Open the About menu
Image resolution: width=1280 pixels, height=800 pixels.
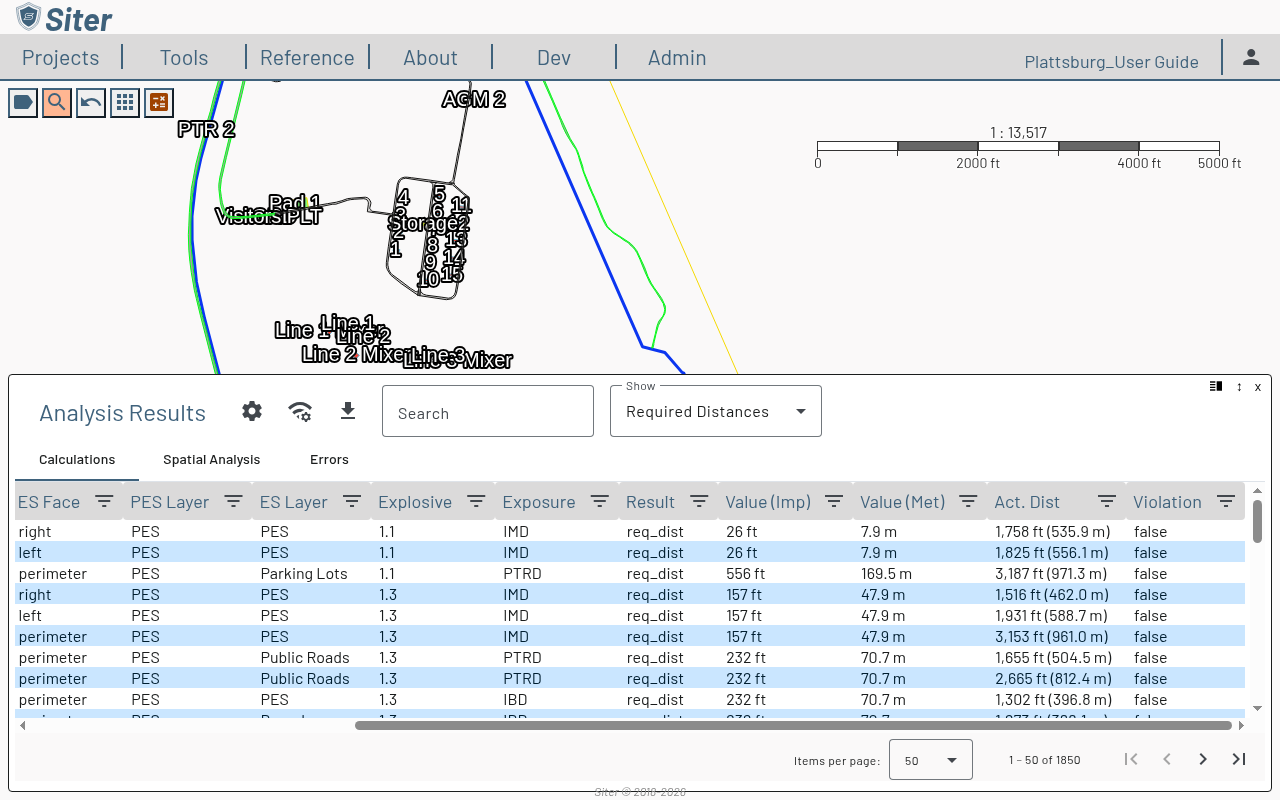click(x=430, y=57)
